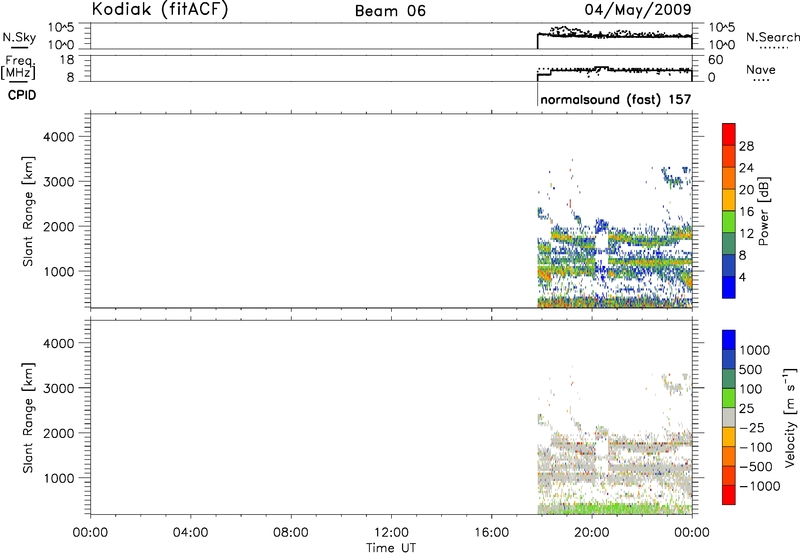Screen dimensions: 800x554
Task: Click the "04:00" time tick label
Action: coord(190,533)
